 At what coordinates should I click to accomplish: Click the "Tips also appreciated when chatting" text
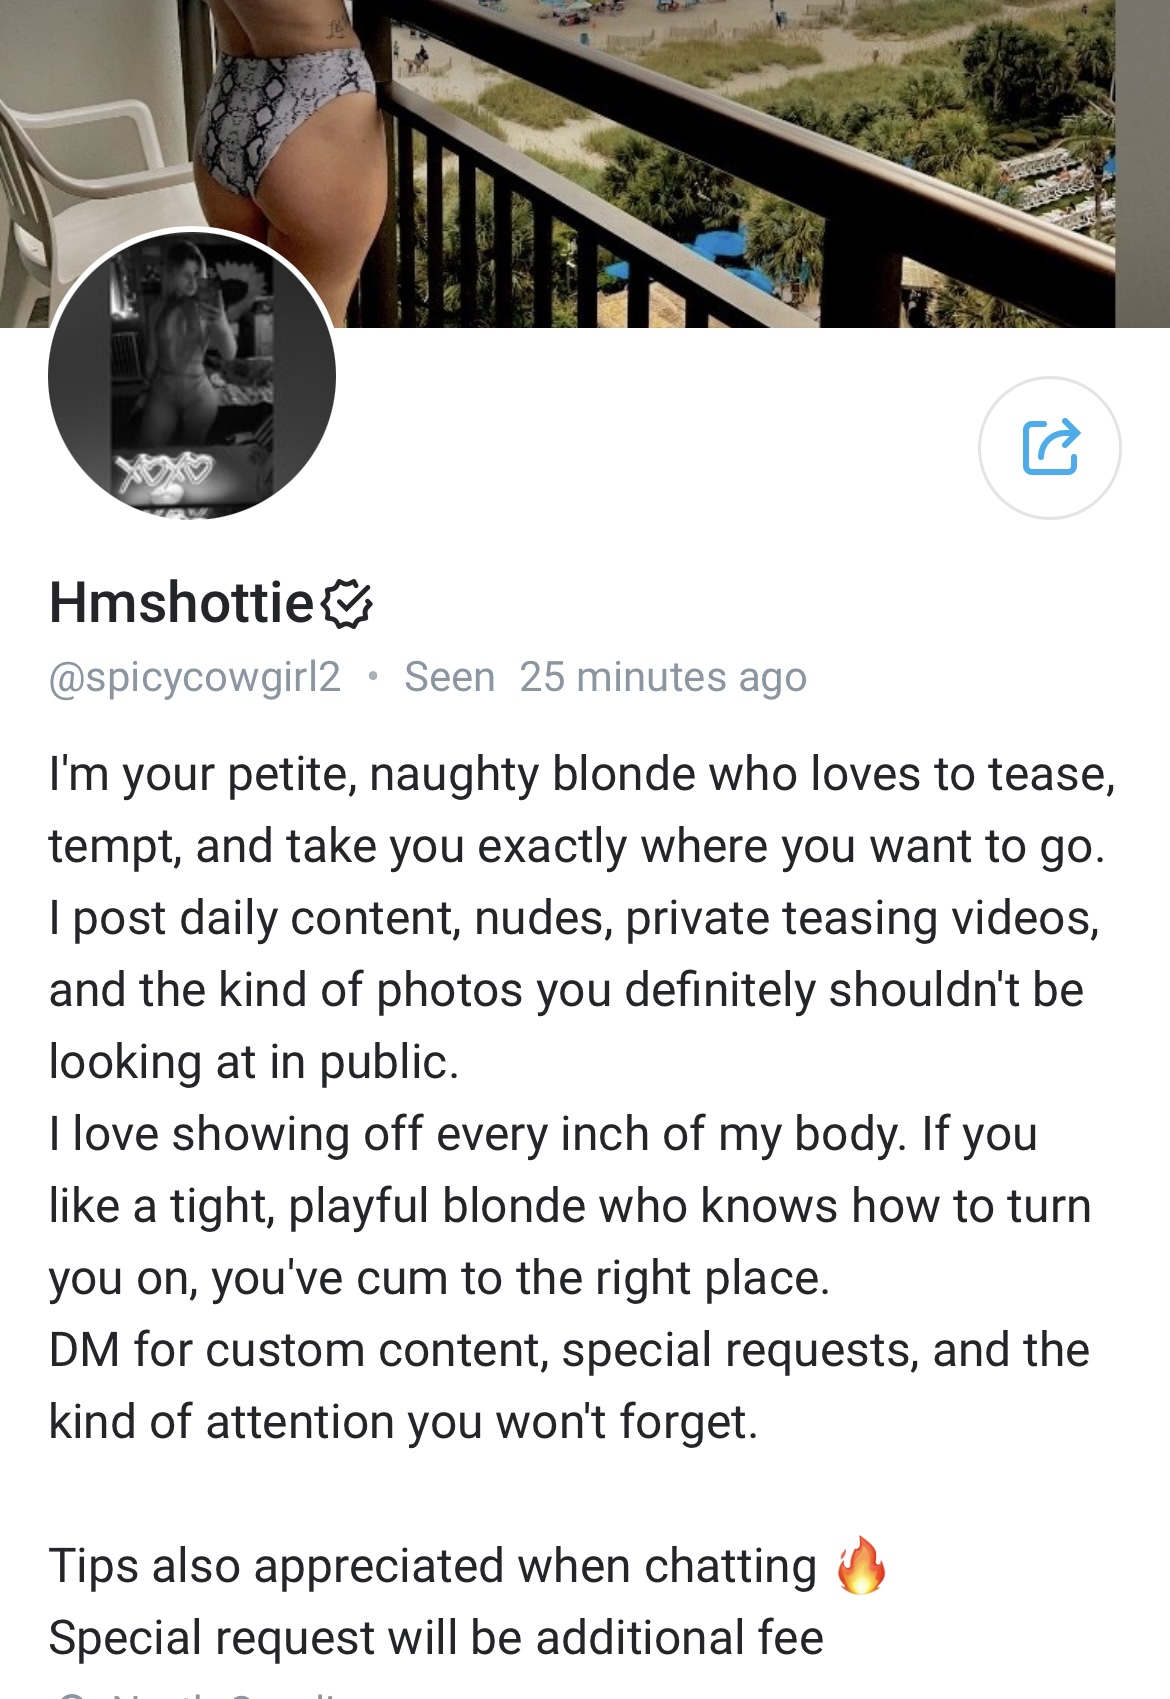pyautogui.click(x=433, y=1566)
